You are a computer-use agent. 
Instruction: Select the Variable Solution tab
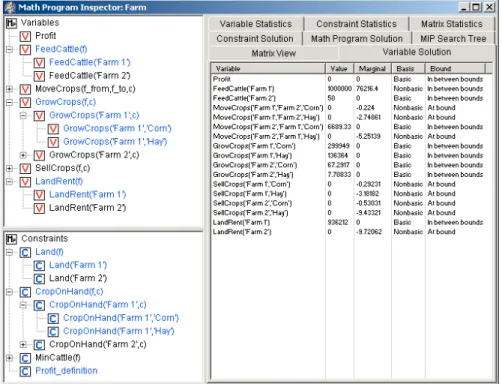pos(417,52)
